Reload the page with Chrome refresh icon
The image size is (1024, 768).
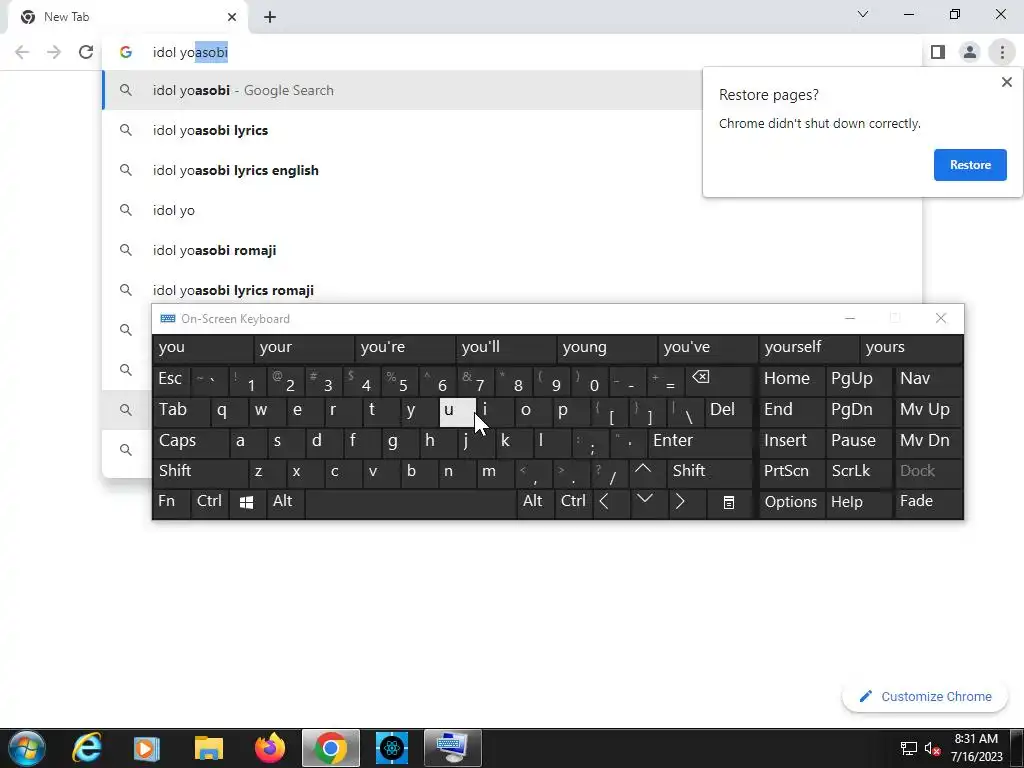(x=86, y=52)
